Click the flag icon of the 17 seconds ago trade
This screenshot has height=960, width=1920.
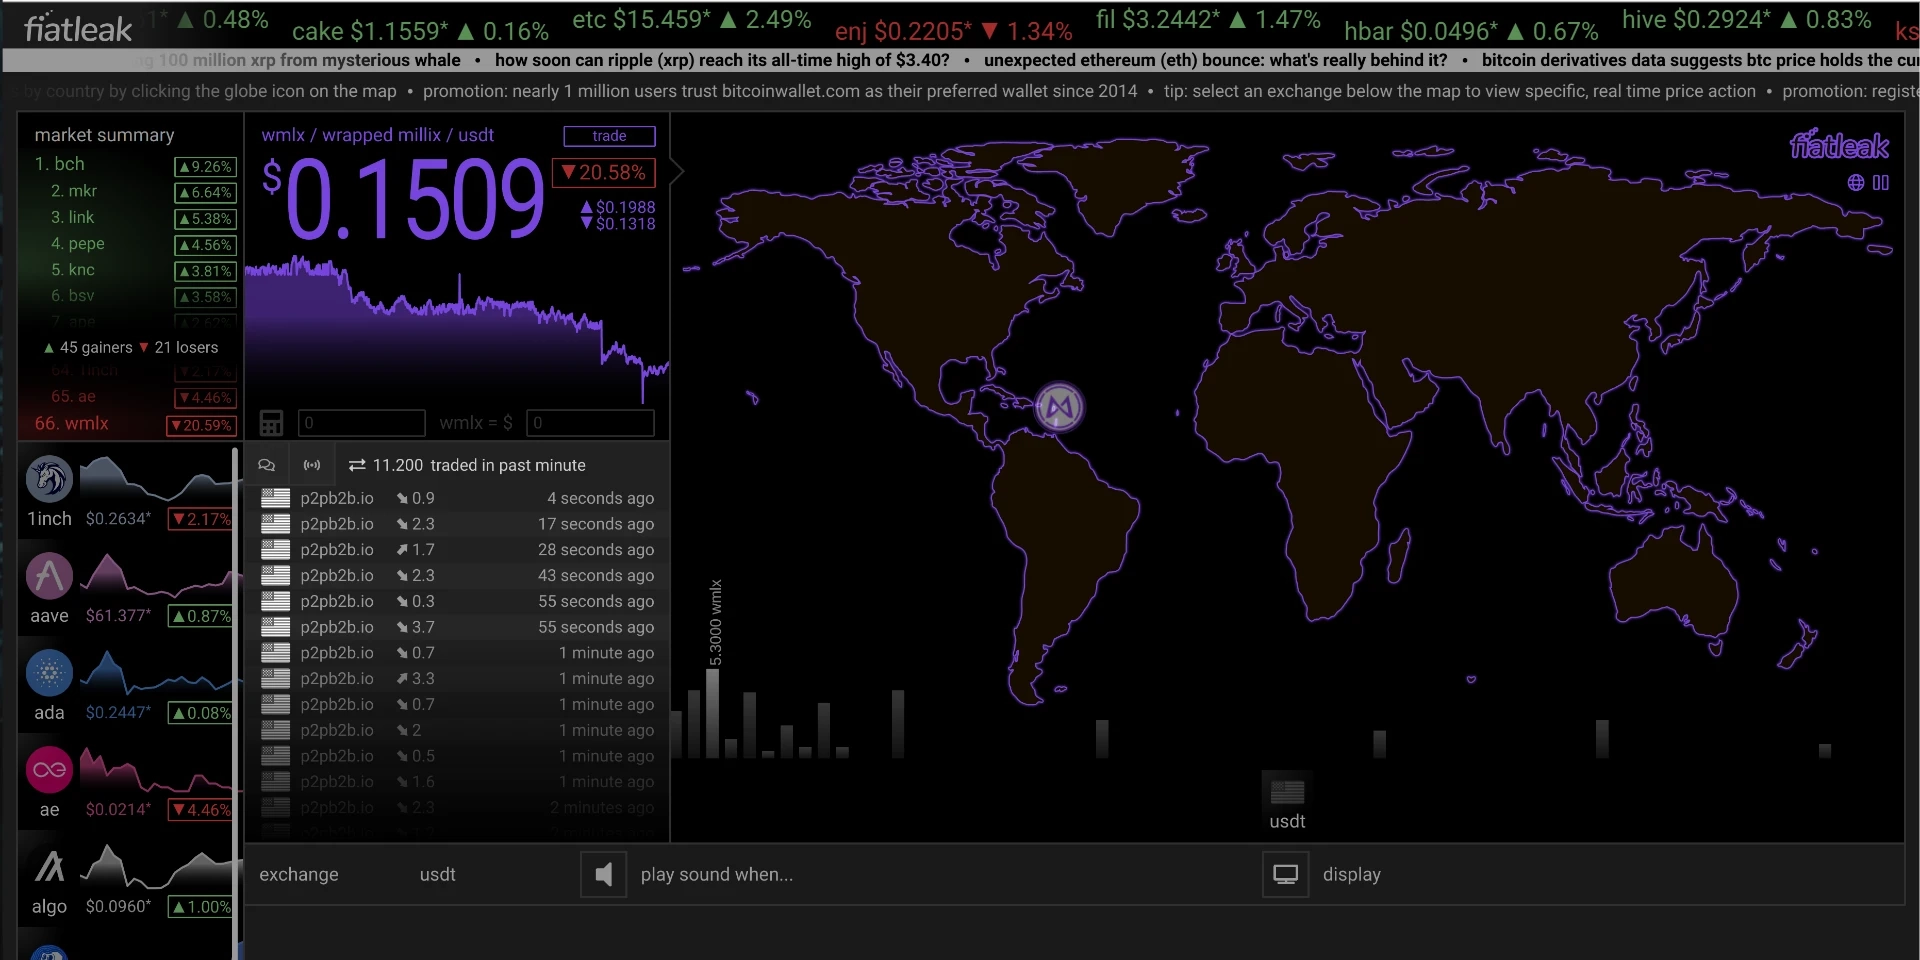(x=275, y=524)
